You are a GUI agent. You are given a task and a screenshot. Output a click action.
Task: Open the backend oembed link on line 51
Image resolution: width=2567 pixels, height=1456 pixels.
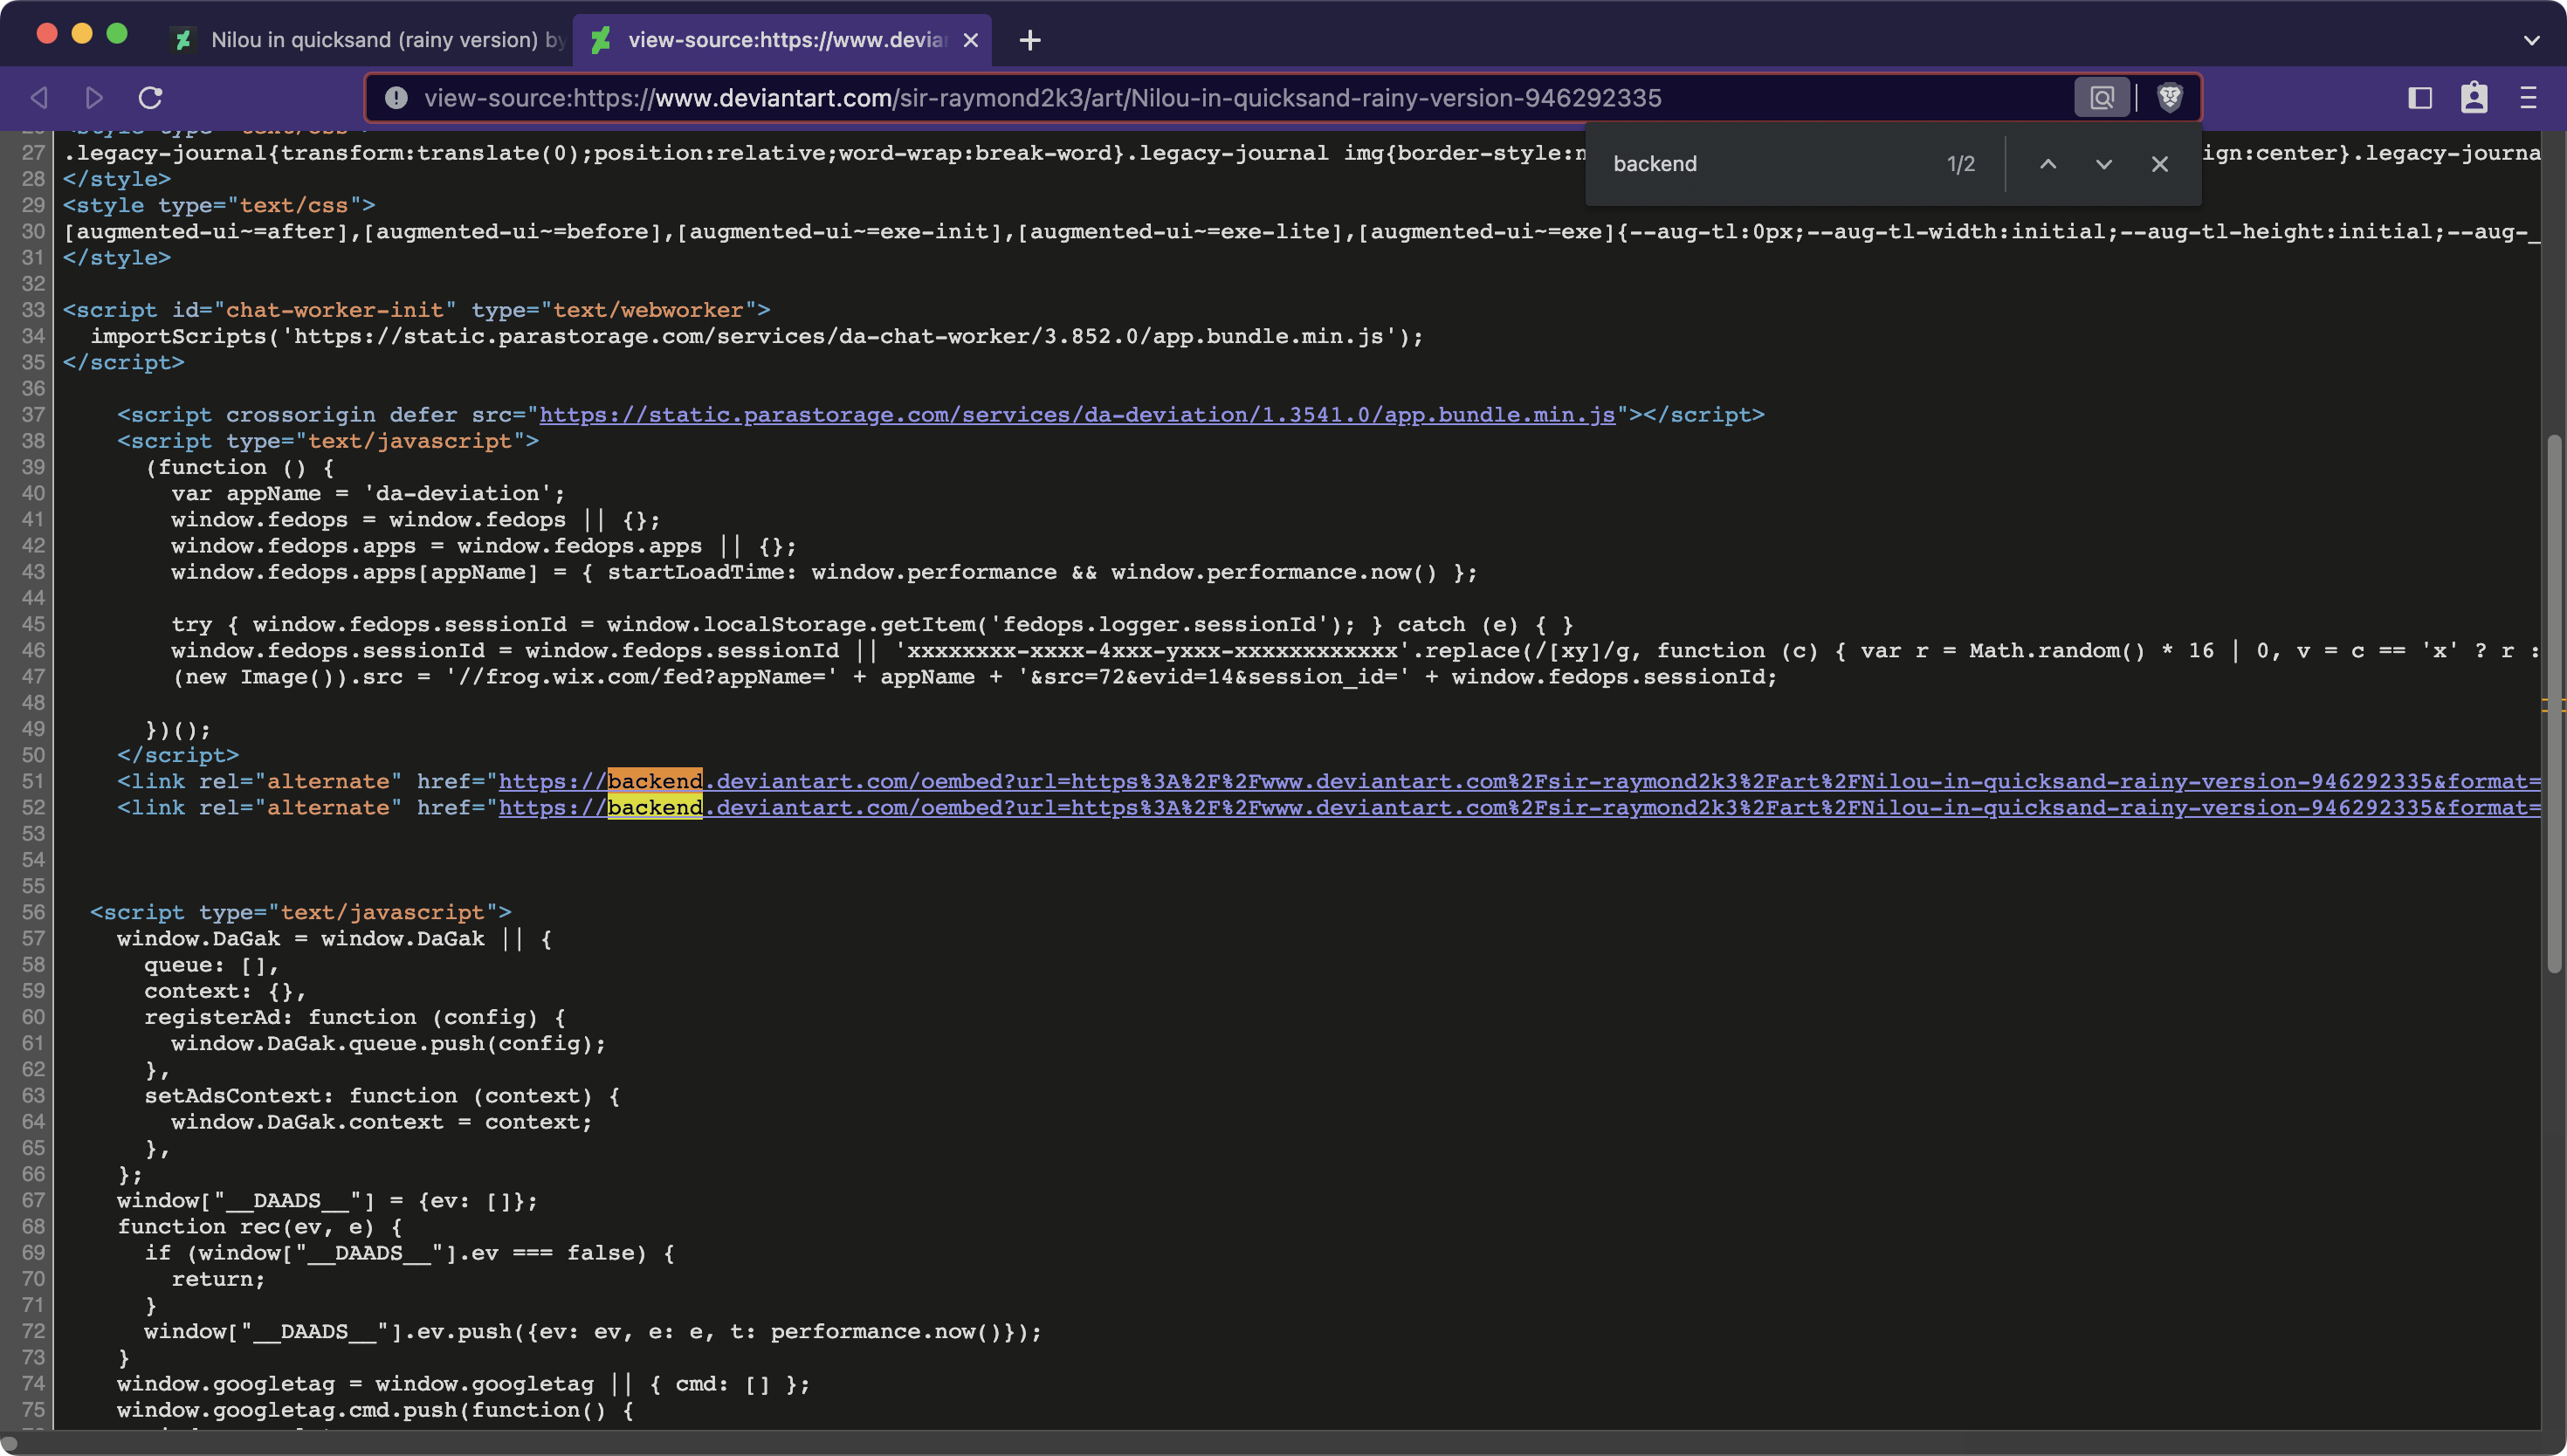1520,781
